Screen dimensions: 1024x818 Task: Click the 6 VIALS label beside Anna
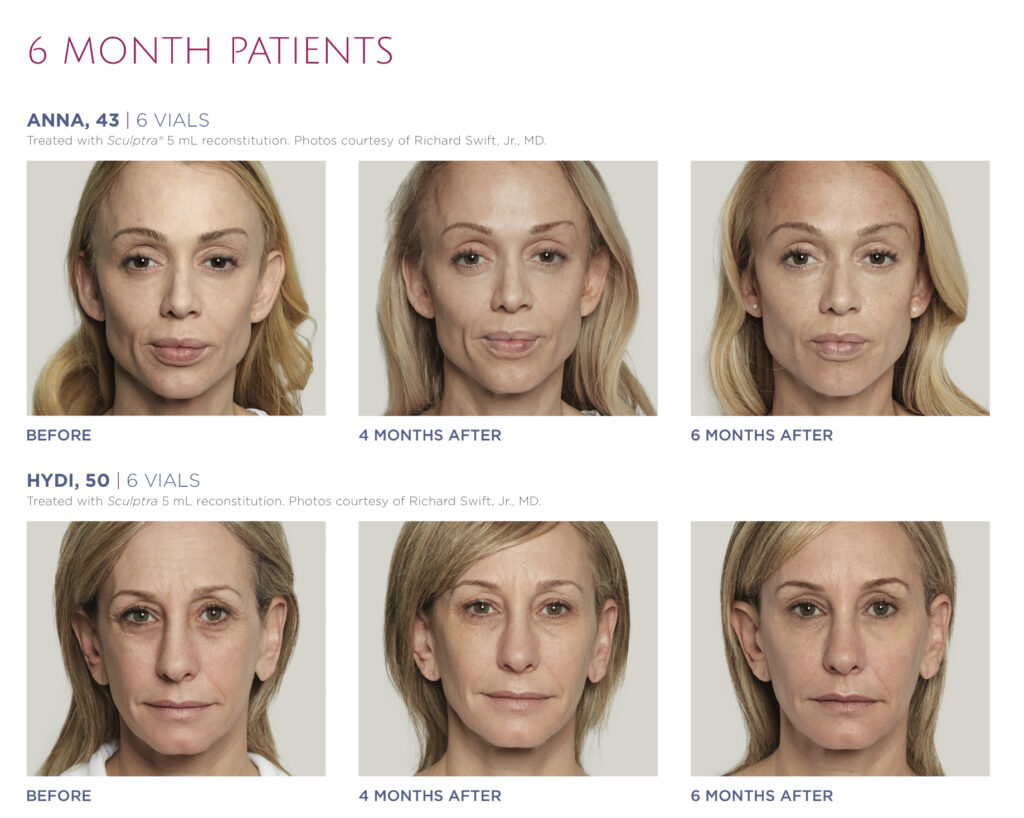(x=172, y=120)
